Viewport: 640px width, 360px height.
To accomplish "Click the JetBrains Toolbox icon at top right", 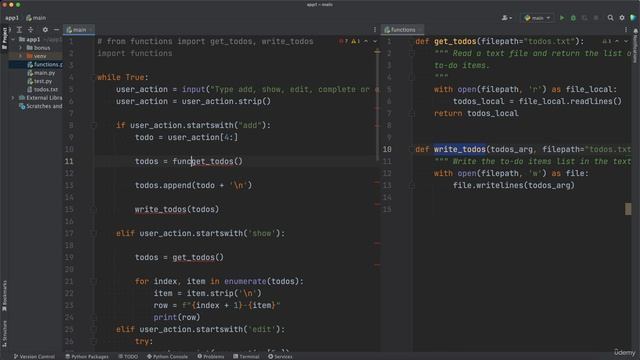I will point(633,18).
